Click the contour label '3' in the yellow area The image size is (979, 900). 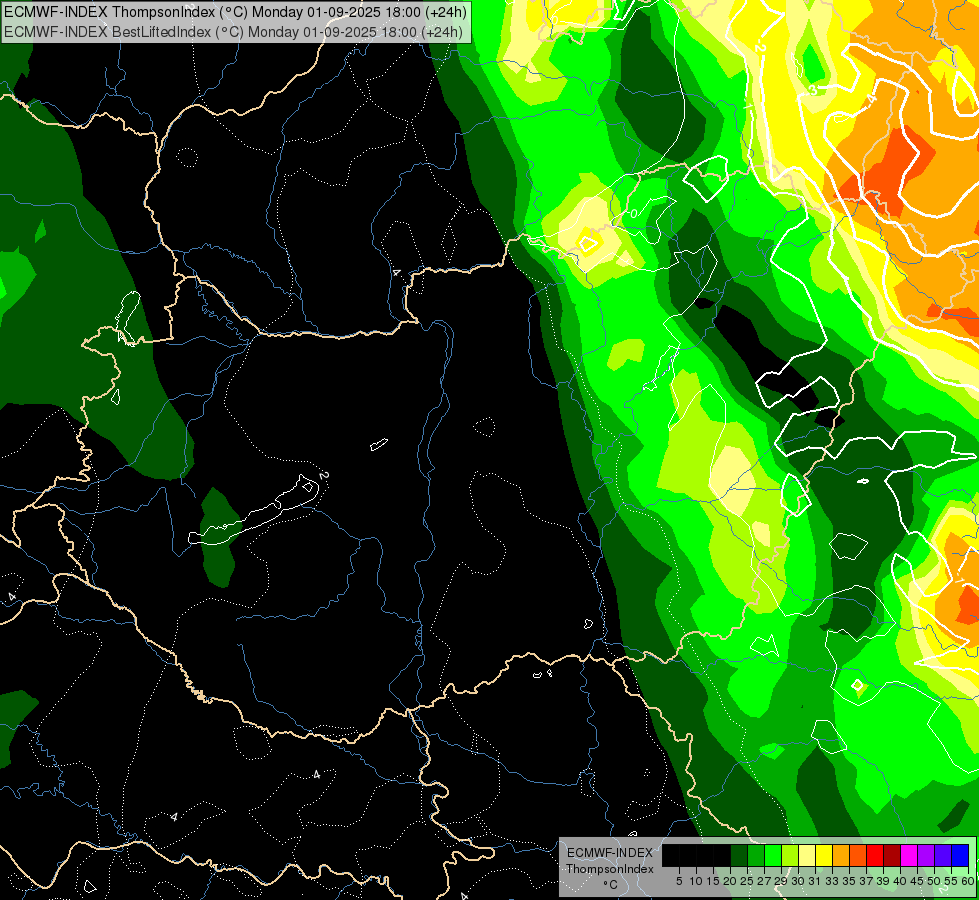pos(812,90)
